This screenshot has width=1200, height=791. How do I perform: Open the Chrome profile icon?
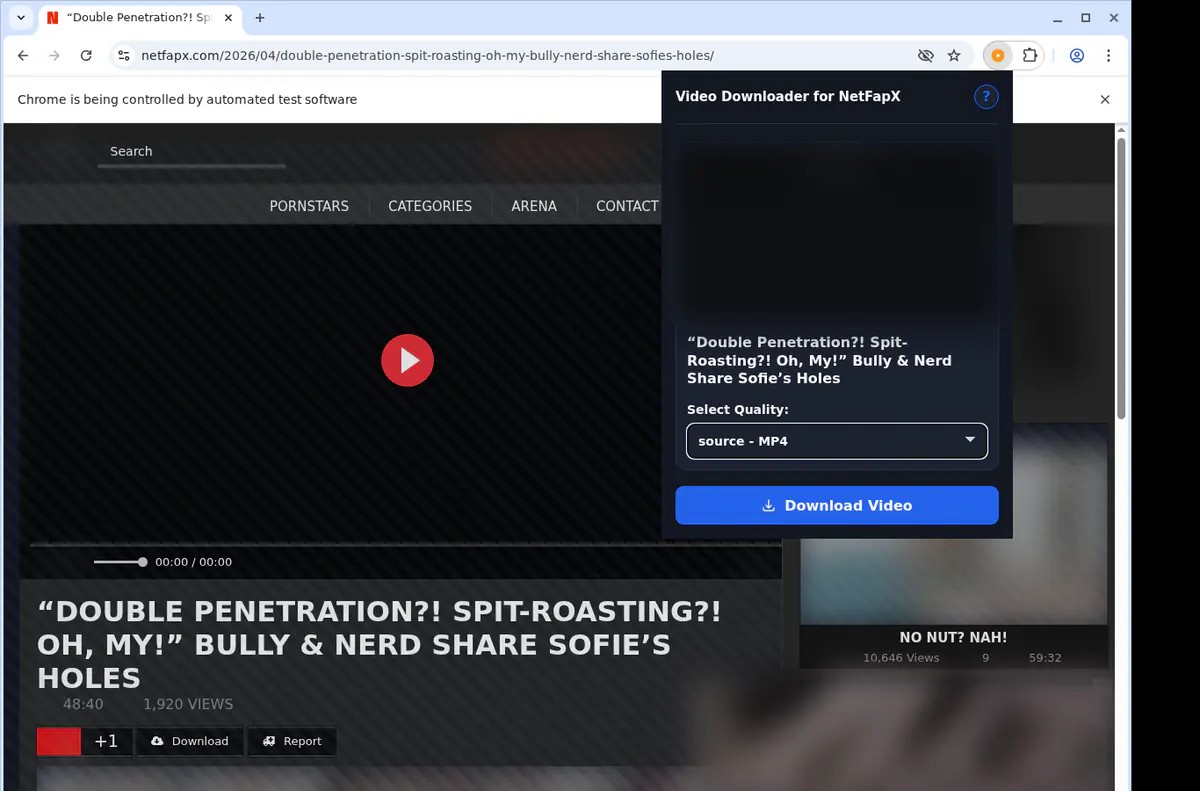coord(1077,56)
